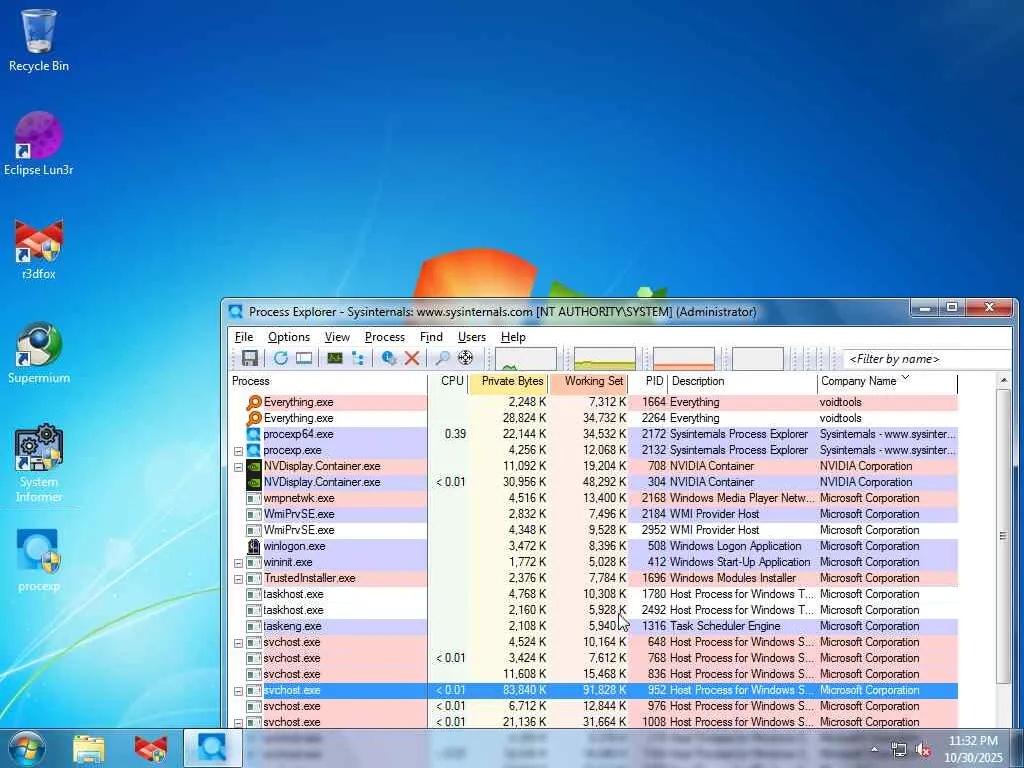Click the Find Window's Process crosshair icon
Image resolution: width=1024 pixels, height=768 pixels.
tap(465, 358)
